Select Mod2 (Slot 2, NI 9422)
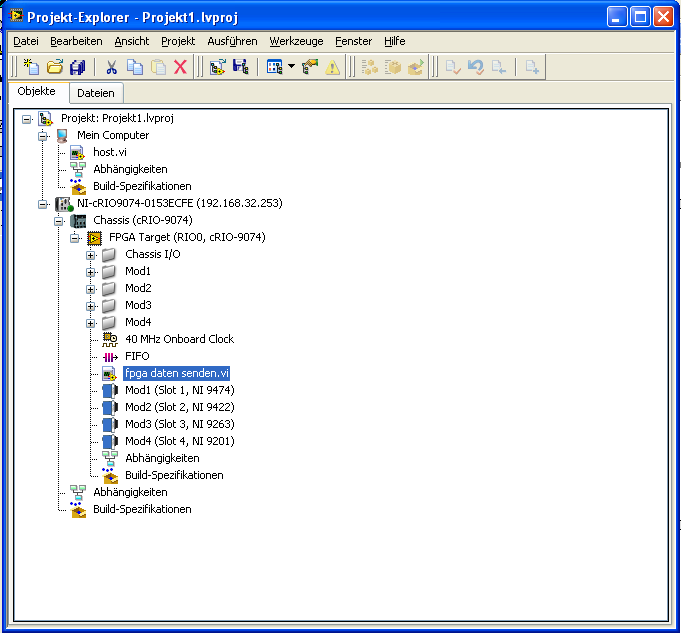The image size is (681, 633). [x=180, y=407]
